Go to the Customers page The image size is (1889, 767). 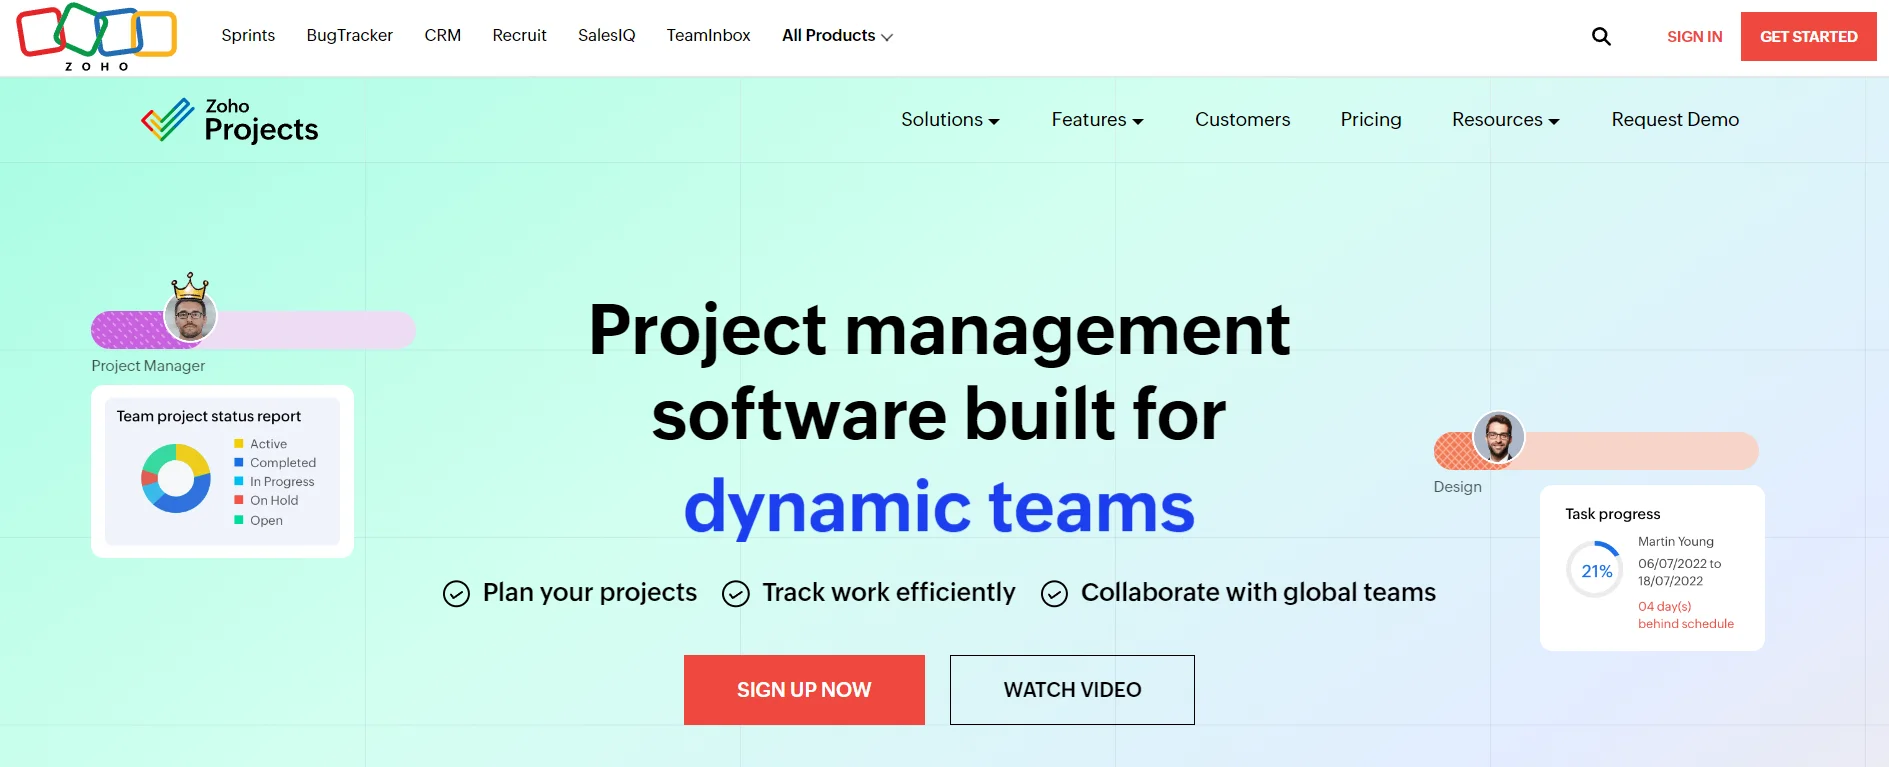click(1243, 120)
